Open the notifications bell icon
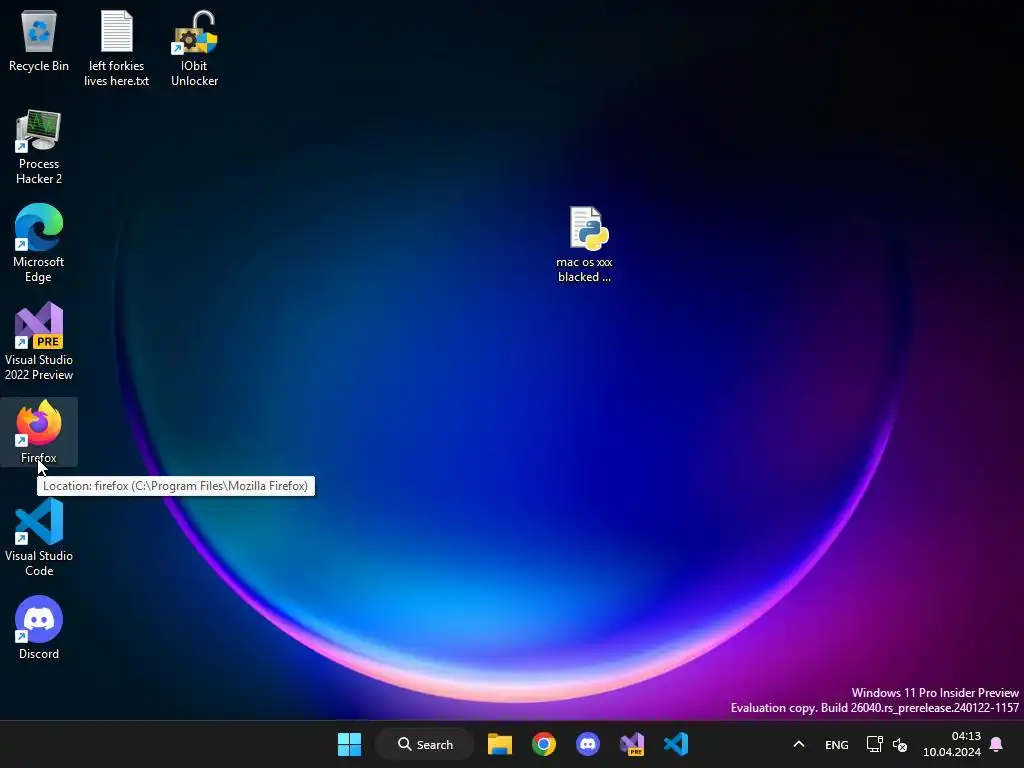The width and height of the screenshot is (1024, 768). [x=996, y=744]
